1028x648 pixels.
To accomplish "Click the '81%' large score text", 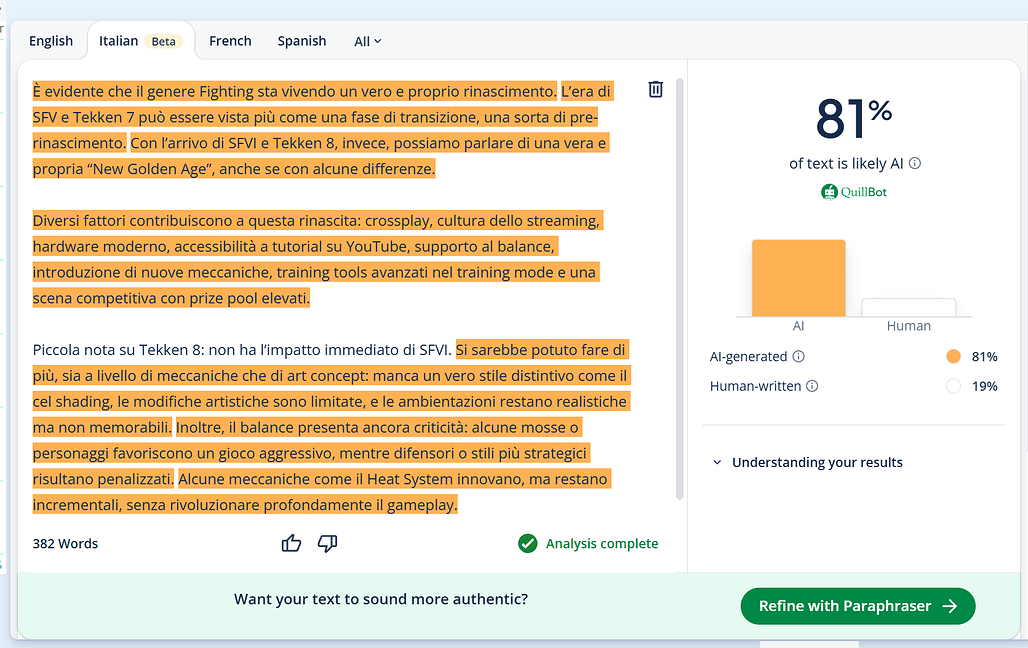I will 854,119.
